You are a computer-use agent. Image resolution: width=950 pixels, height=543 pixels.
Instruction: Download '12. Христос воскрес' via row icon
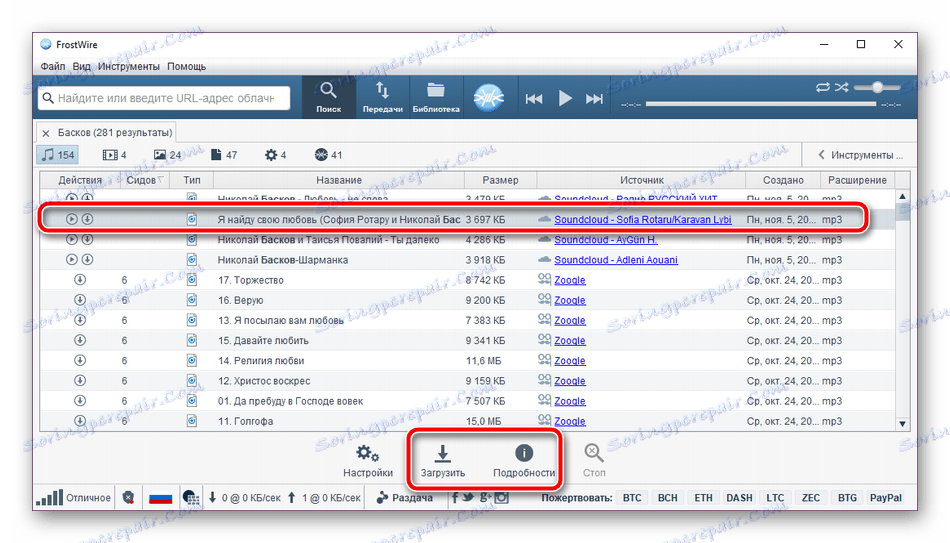[x=79, y=380]
